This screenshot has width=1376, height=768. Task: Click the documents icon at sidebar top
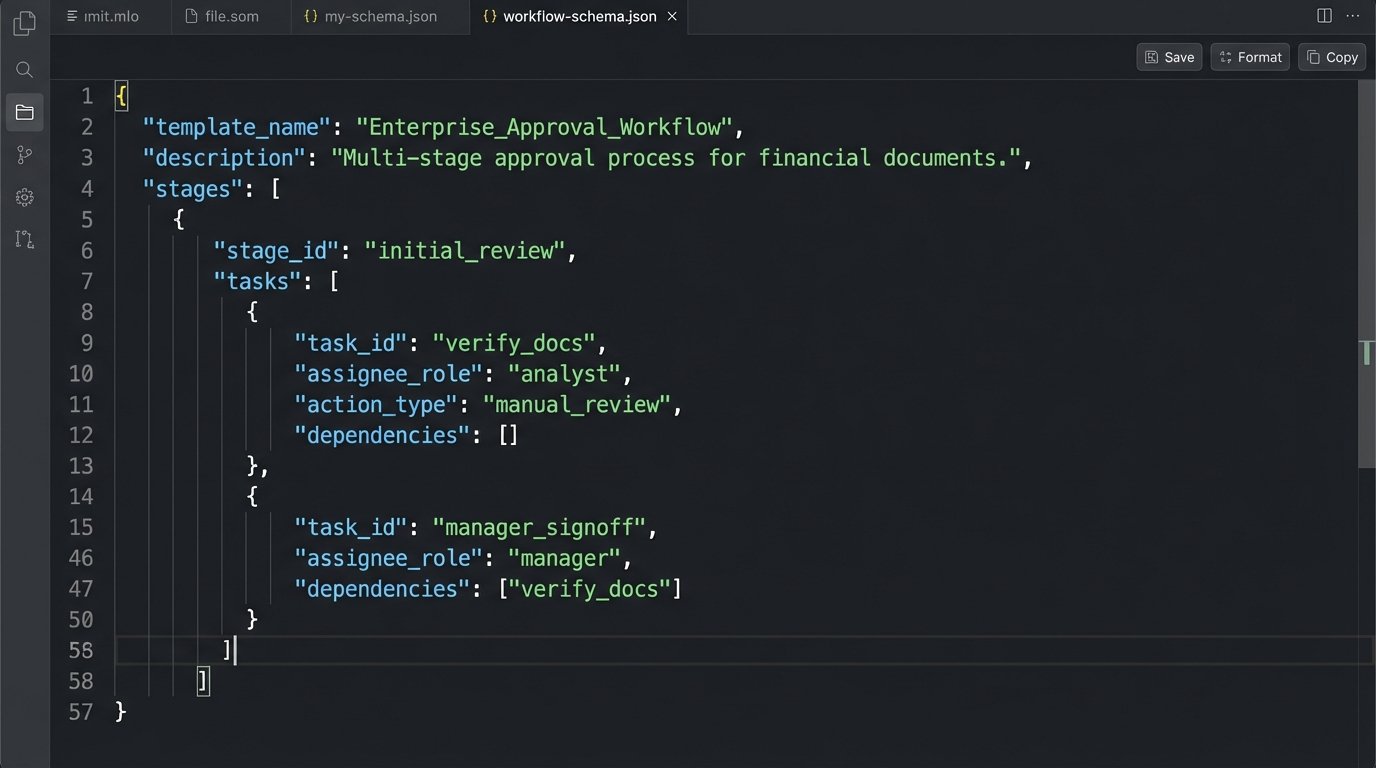[24, 23]
